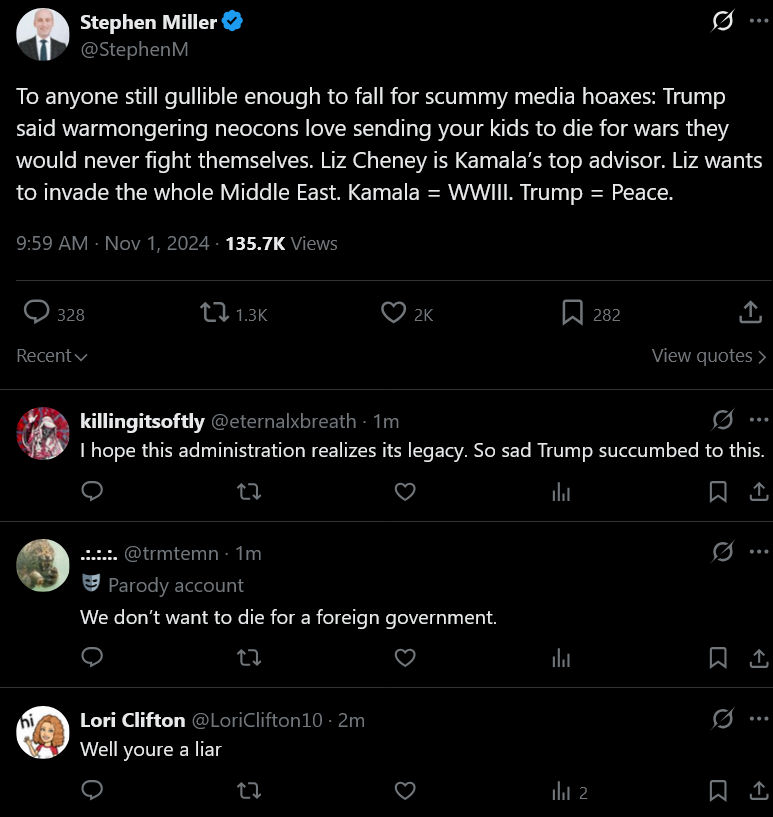This screenshot has width=773, height=817.
Task: Open killingitsoftly's profile name
Action: pyautogui.click(x=142, y=422)
